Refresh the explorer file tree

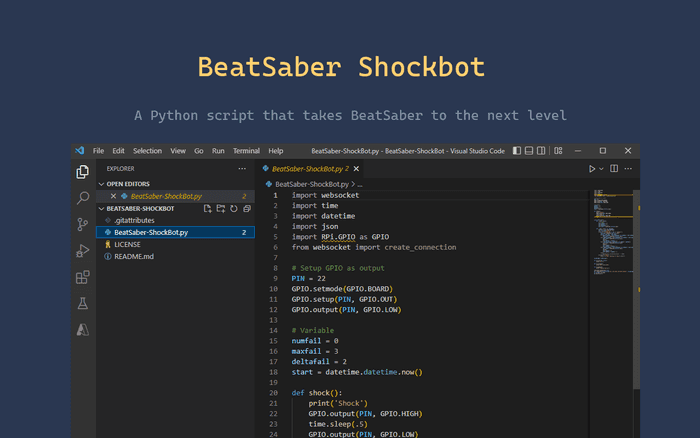[x=233, y=209]
